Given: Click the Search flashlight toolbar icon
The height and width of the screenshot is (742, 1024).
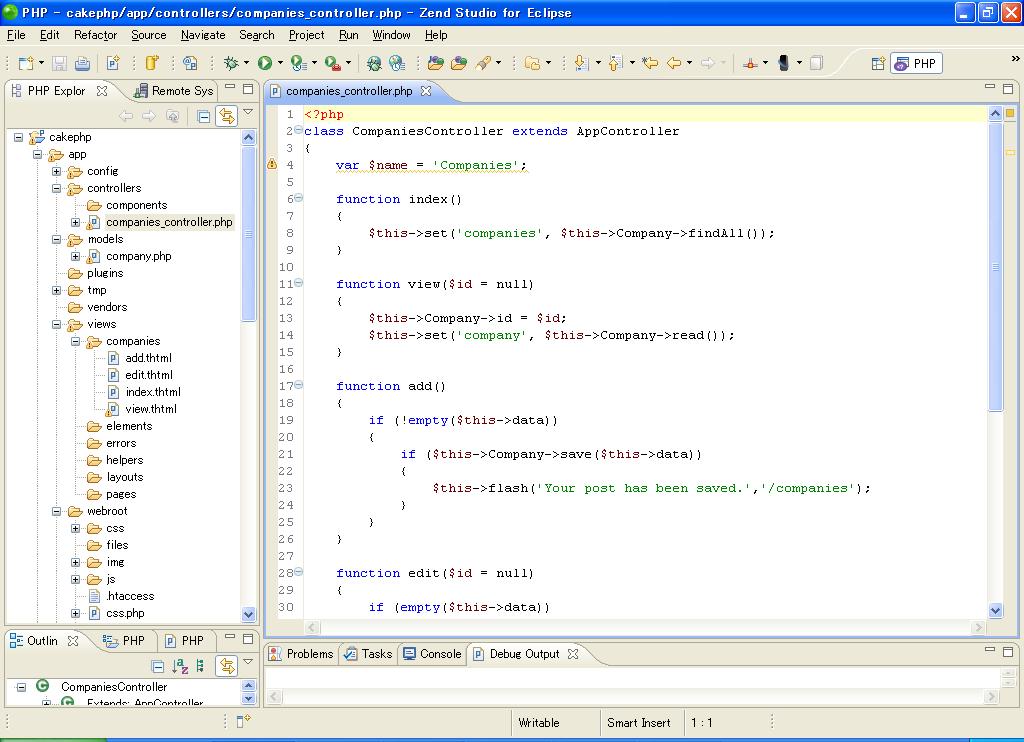Looking at the screenshot, I should pyautogui.click(x=483, y=63).
